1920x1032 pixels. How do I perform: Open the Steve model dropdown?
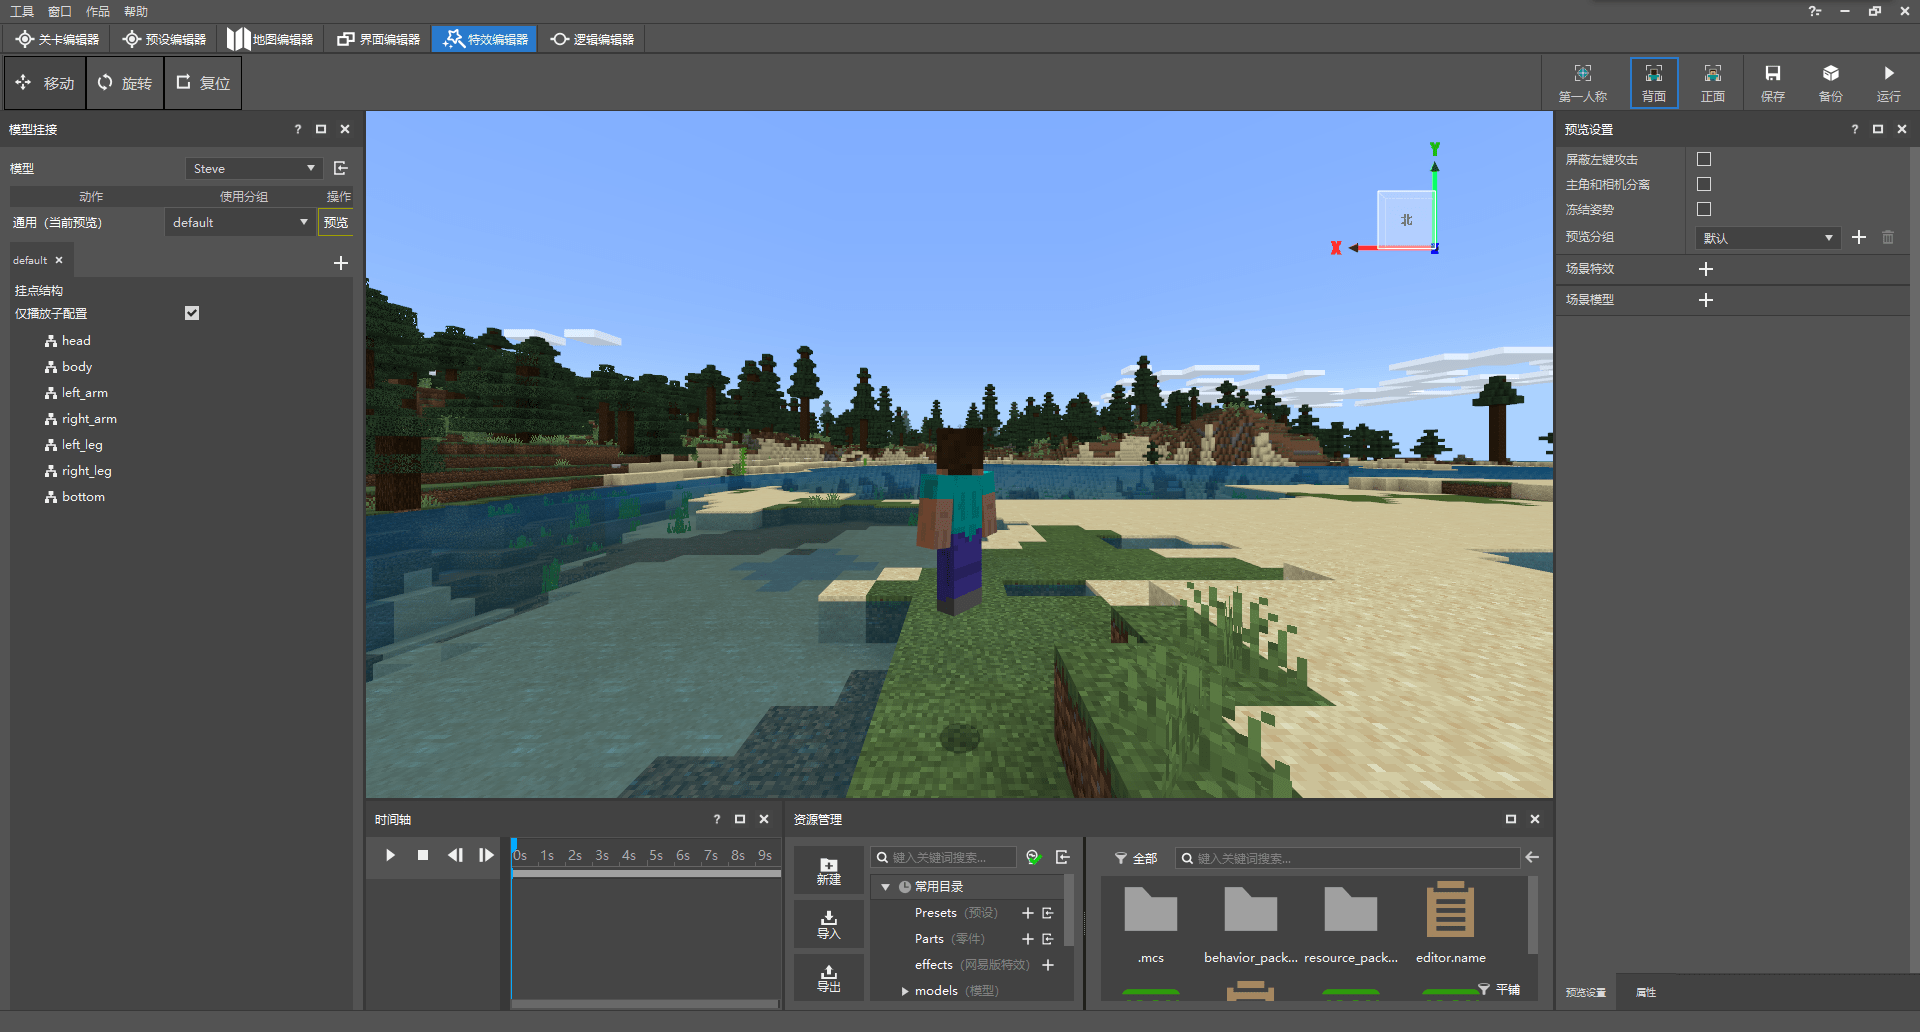coord(254,168)
